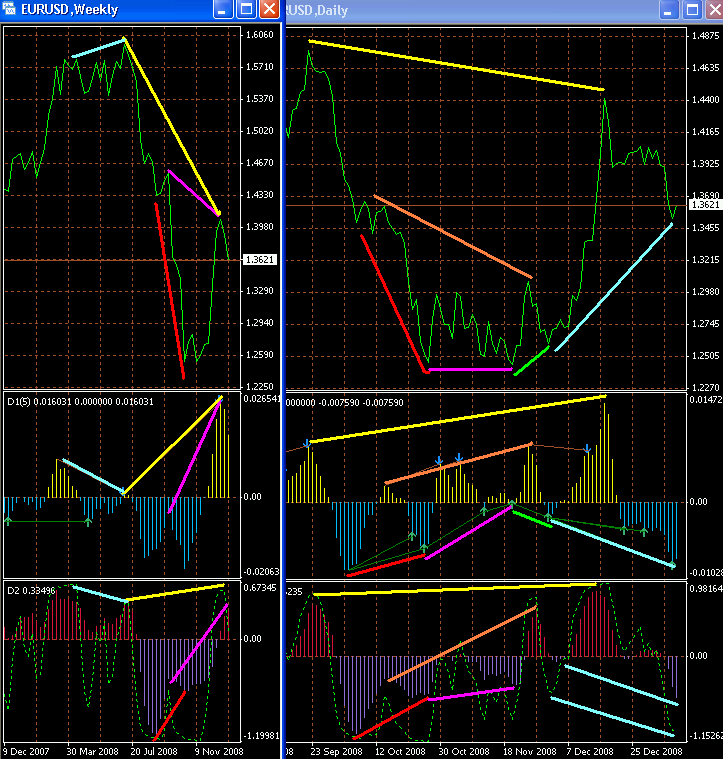Click the 7 Dec 2008 date label

[x=590, y=752]
